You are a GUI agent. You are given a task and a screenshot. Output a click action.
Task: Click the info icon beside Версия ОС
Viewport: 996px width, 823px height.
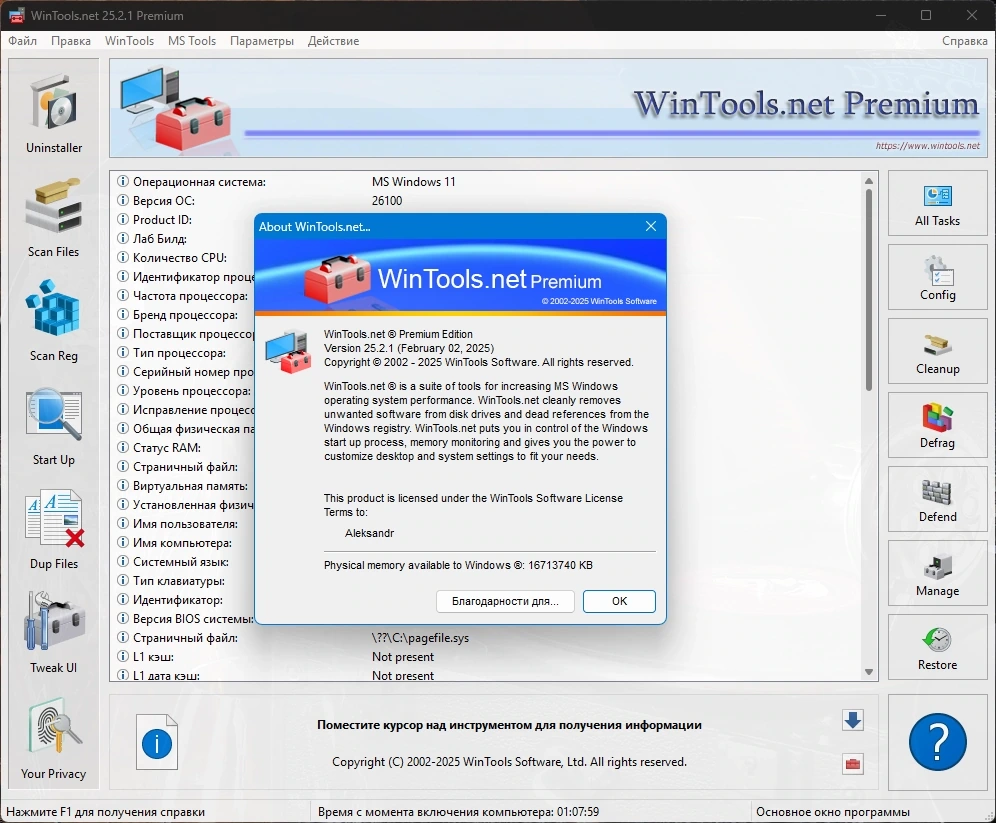pyautogui.click(x=123, y=201)
